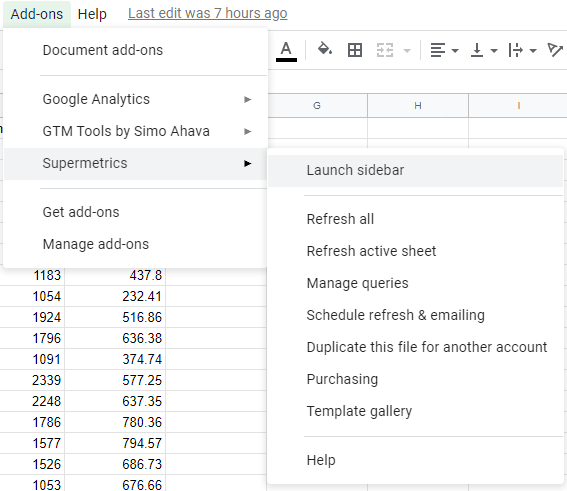Click the borders grid icon
Screen dimensions: 567x491
pyautogui.click(x=355, y=50)
